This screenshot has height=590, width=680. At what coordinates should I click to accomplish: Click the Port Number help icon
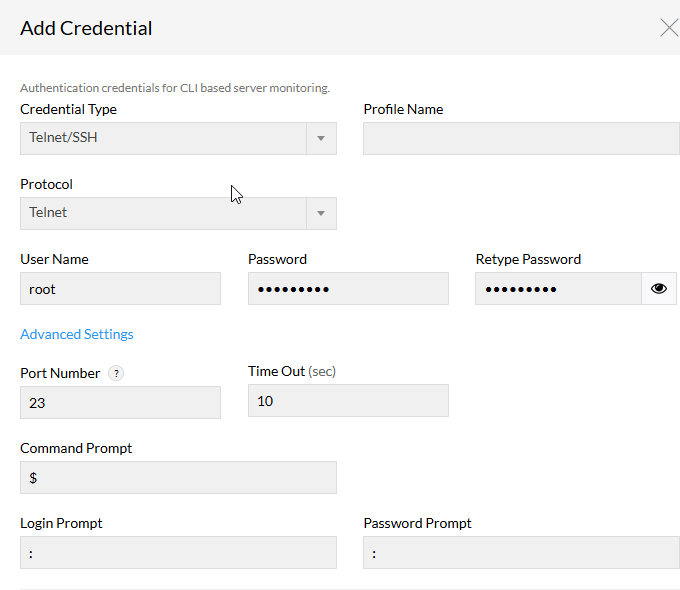116,374
